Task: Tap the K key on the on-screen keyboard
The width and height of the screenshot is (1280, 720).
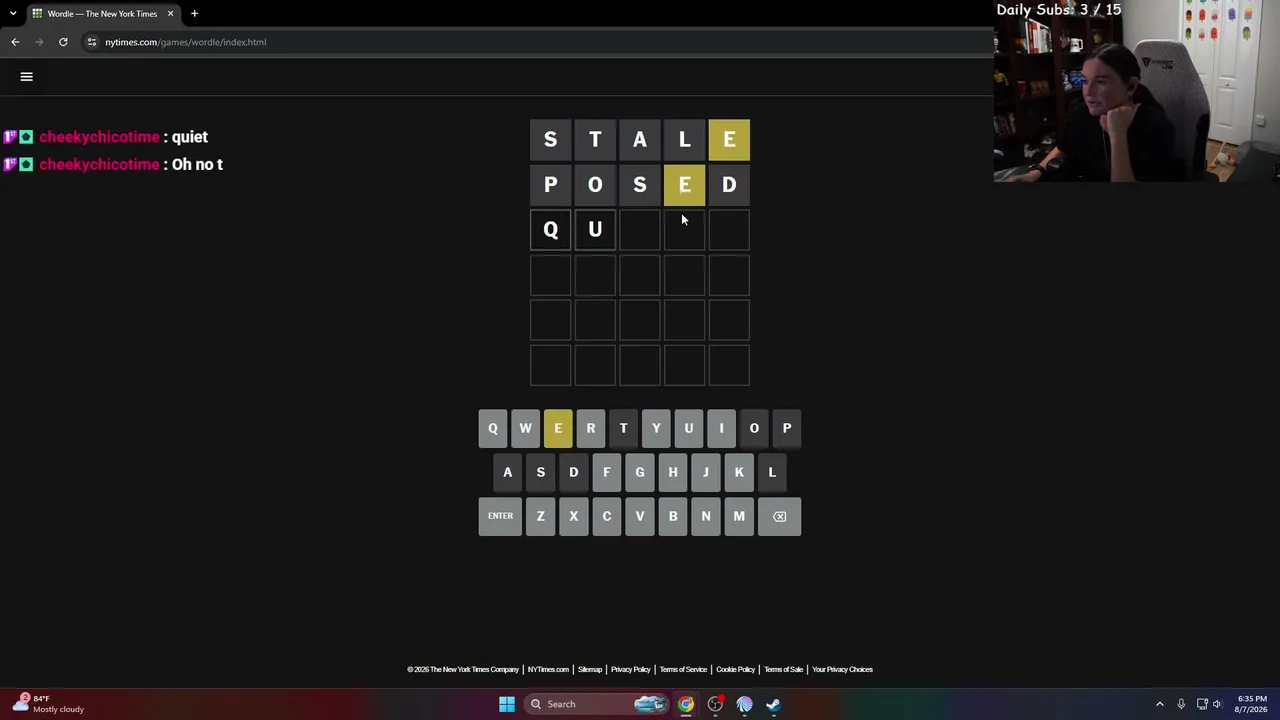Action: coord(739,472)
